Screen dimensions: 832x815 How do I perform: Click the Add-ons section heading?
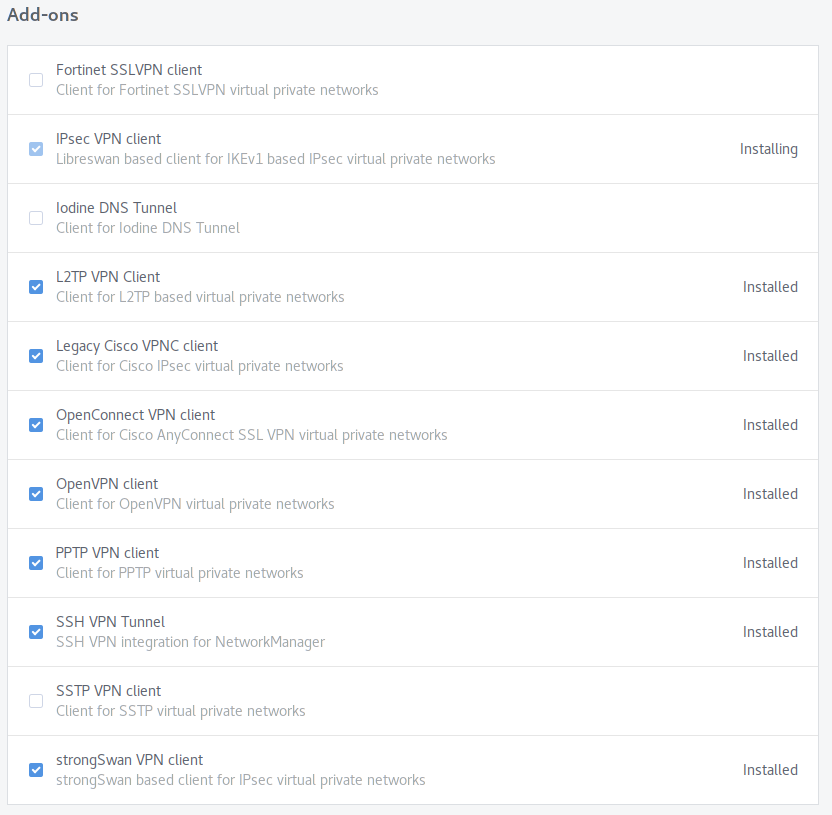[42, 15]
